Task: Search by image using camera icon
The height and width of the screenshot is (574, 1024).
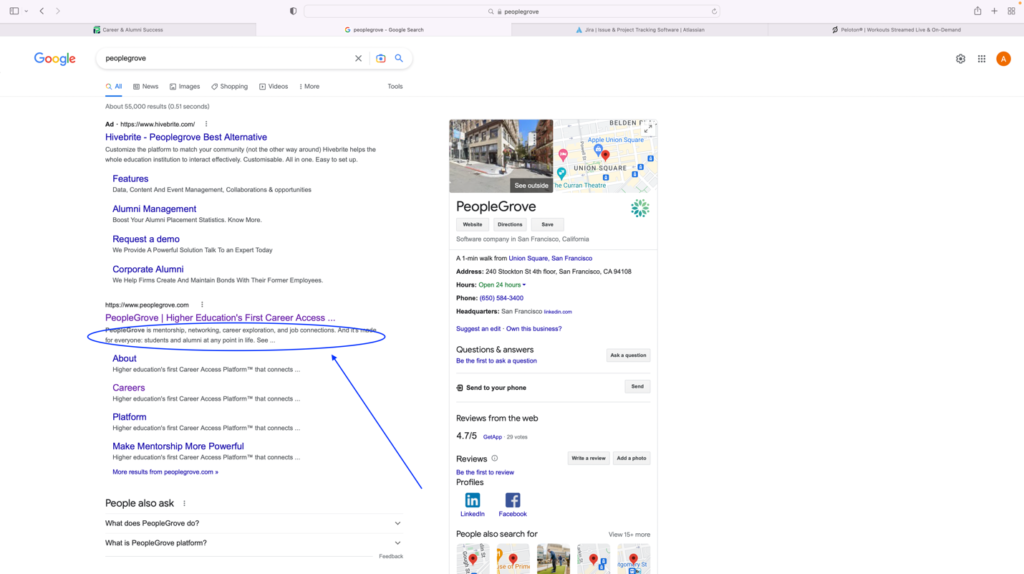Action: [381, 58]
